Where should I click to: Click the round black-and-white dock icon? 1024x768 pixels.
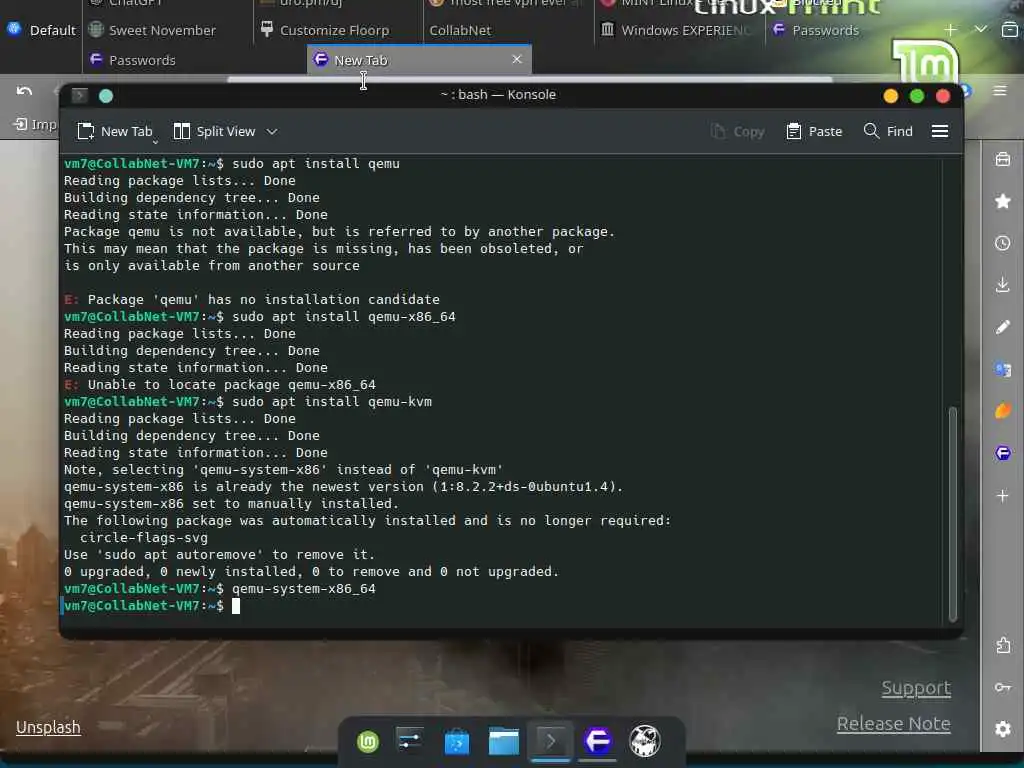tap(645, 741)
